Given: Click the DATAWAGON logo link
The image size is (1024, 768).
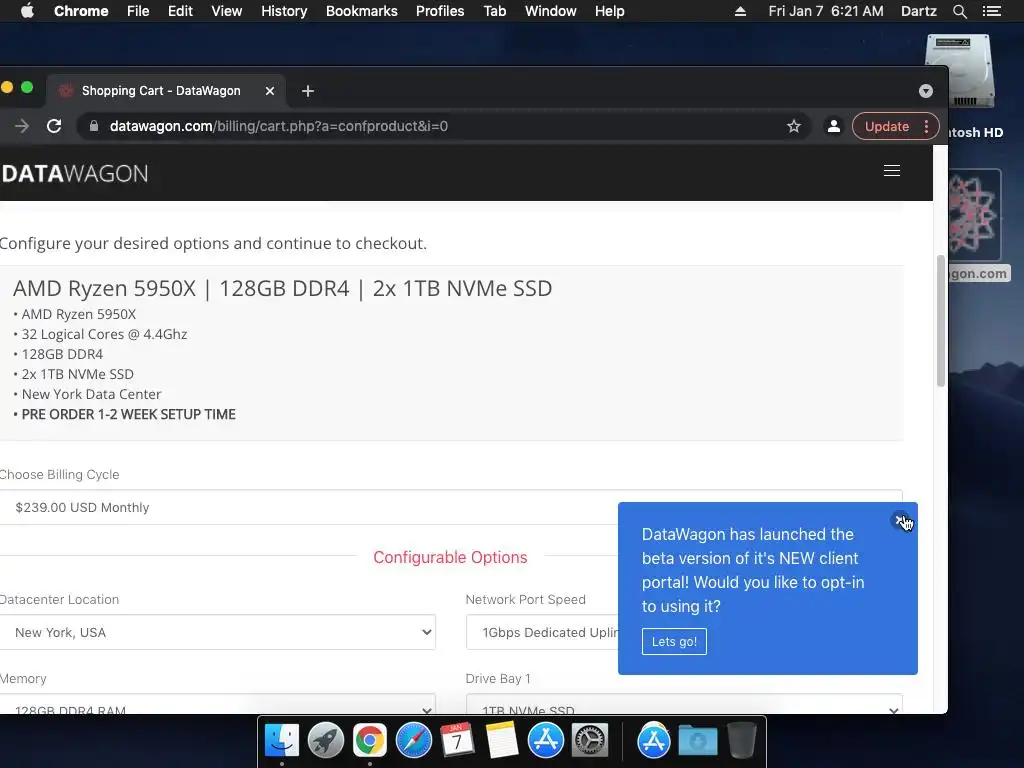Looking at the screenshot, I should point(74,174).
